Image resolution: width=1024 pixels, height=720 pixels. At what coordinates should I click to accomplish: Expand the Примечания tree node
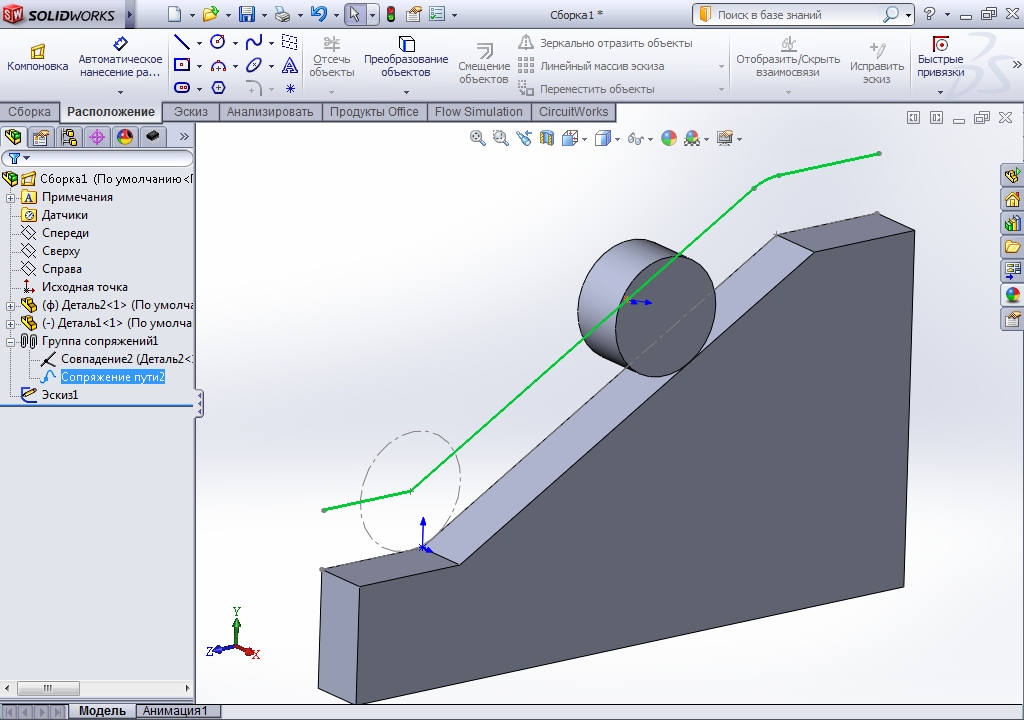(x=11, y=197)
